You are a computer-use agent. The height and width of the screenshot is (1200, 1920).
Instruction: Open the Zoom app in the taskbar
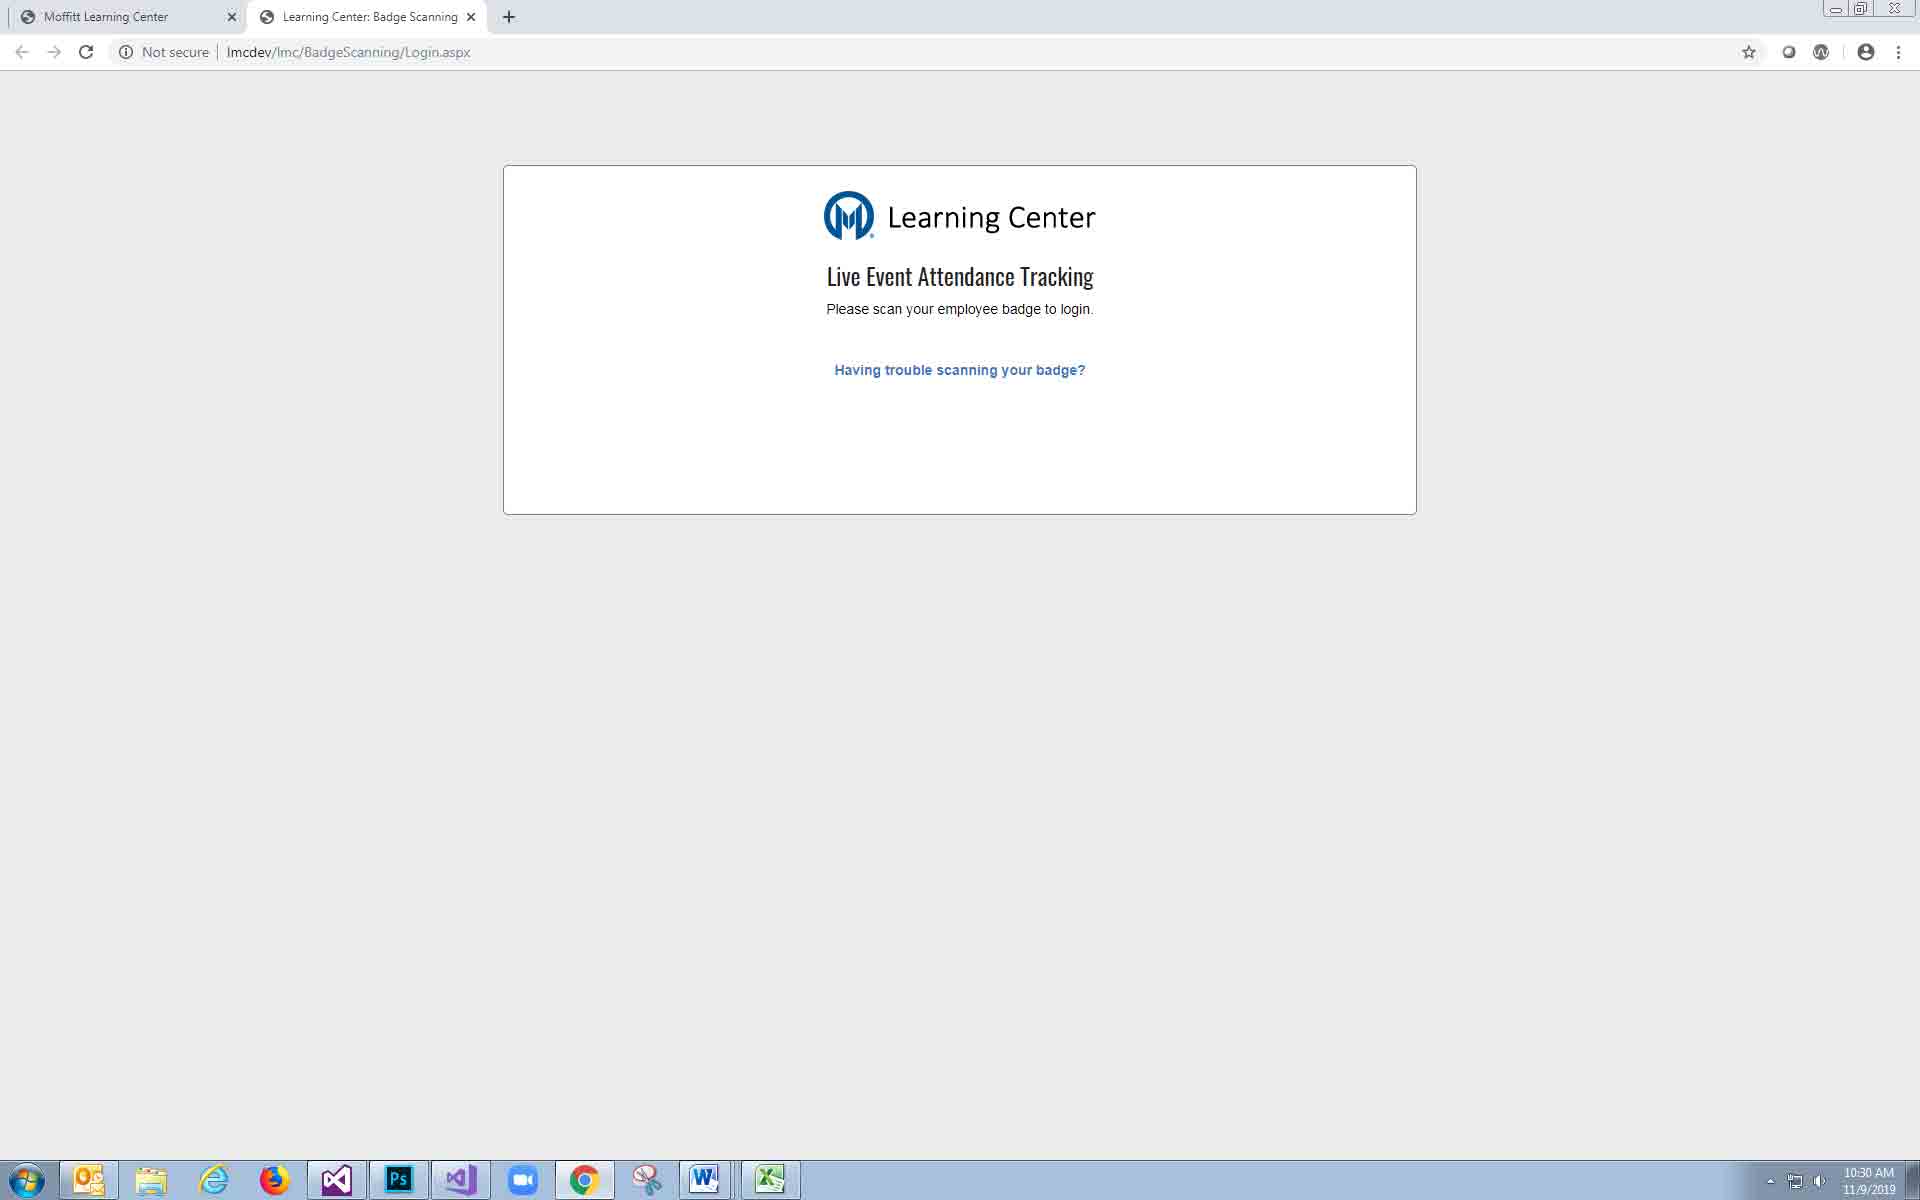(x=522, y=1180)
